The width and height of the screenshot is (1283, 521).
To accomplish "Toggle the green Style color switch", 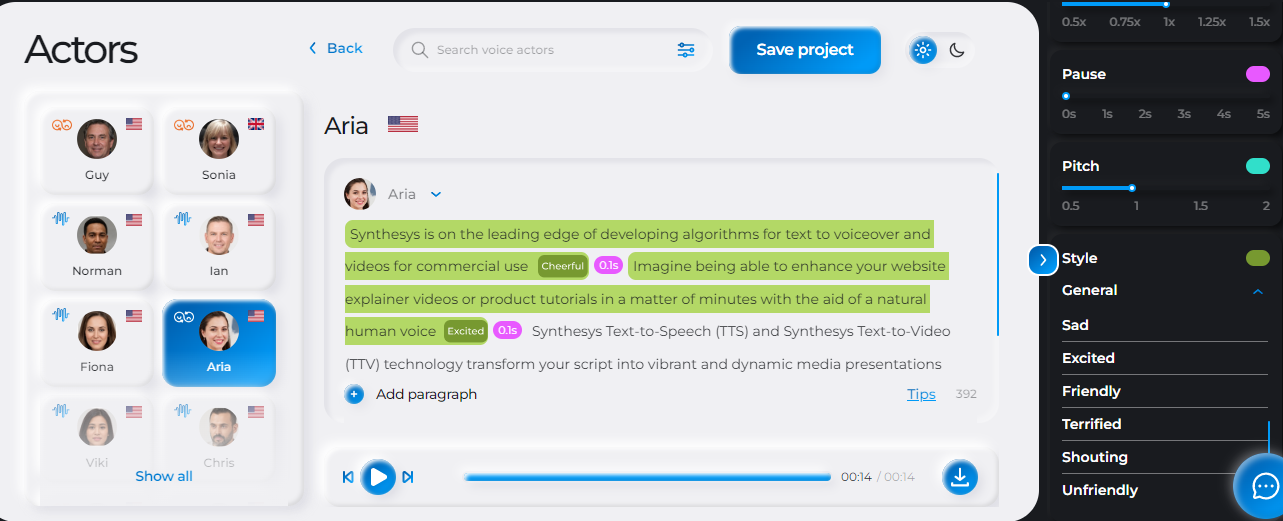I will click(1258, 258).
